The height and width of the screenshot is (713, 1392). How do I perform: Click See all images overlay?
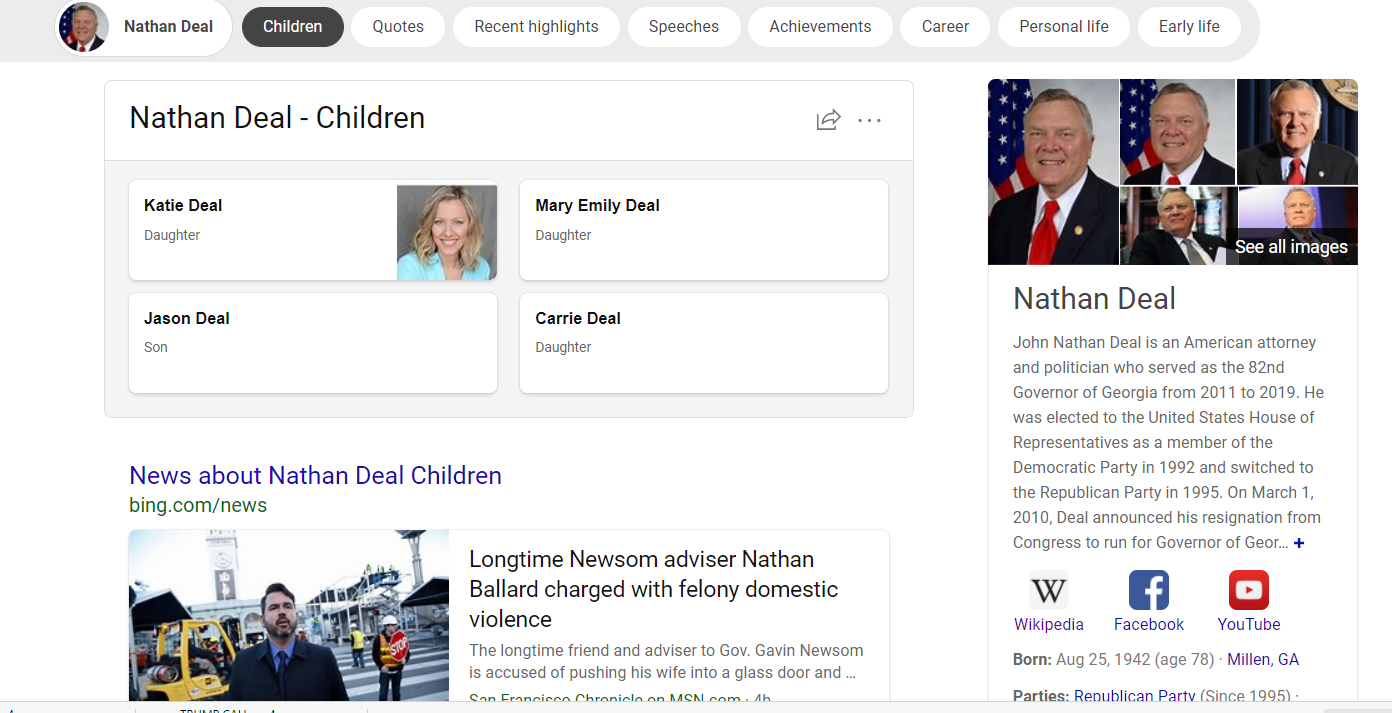click(1291, 247)
